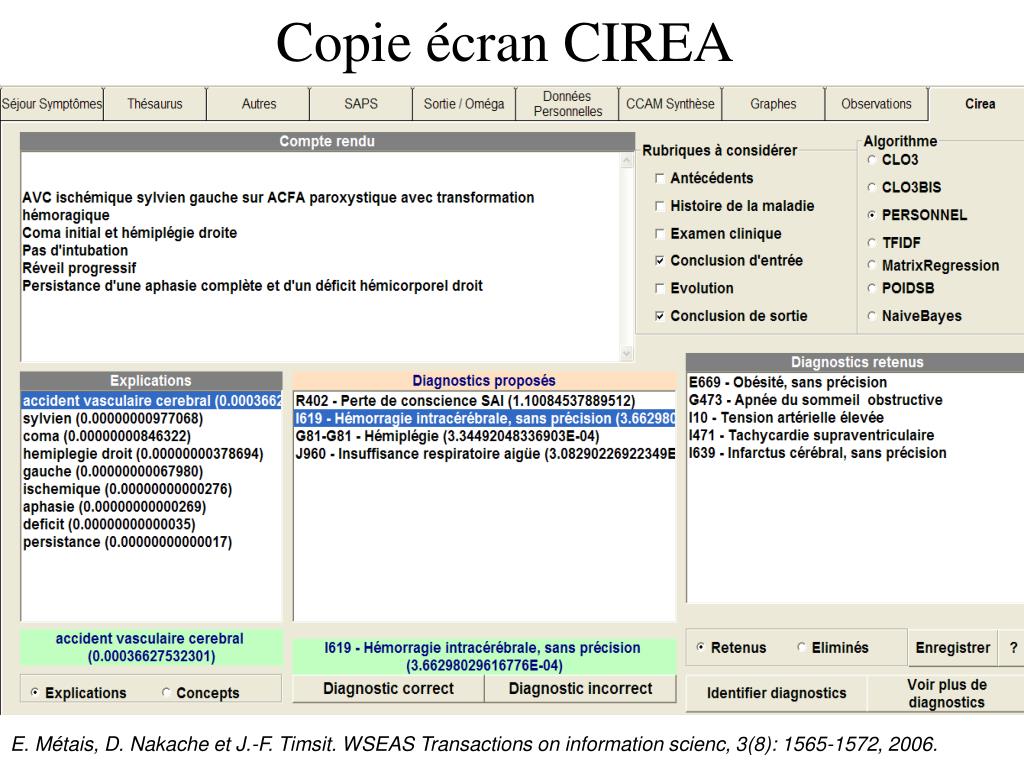Open help with the ? button
Viewport: 1024px width, 768px height.
tap(1013, 648)
